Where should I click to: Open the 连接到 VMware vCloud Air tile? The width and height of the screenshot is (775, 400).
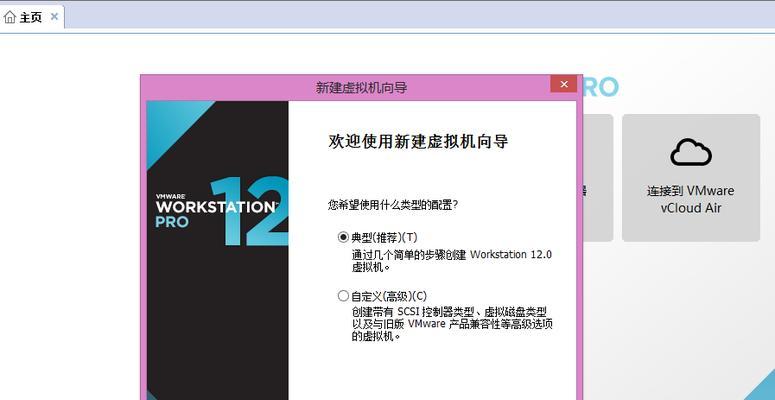pos(690,178)
